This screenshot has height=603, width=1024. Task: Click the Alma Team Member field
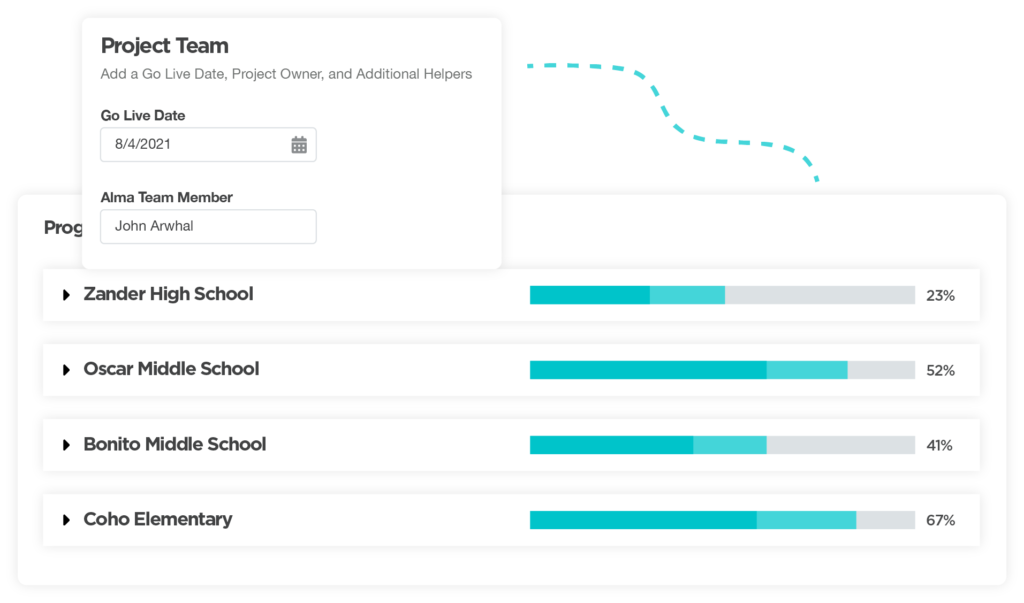pyautogui.click(x=208, y=226)
